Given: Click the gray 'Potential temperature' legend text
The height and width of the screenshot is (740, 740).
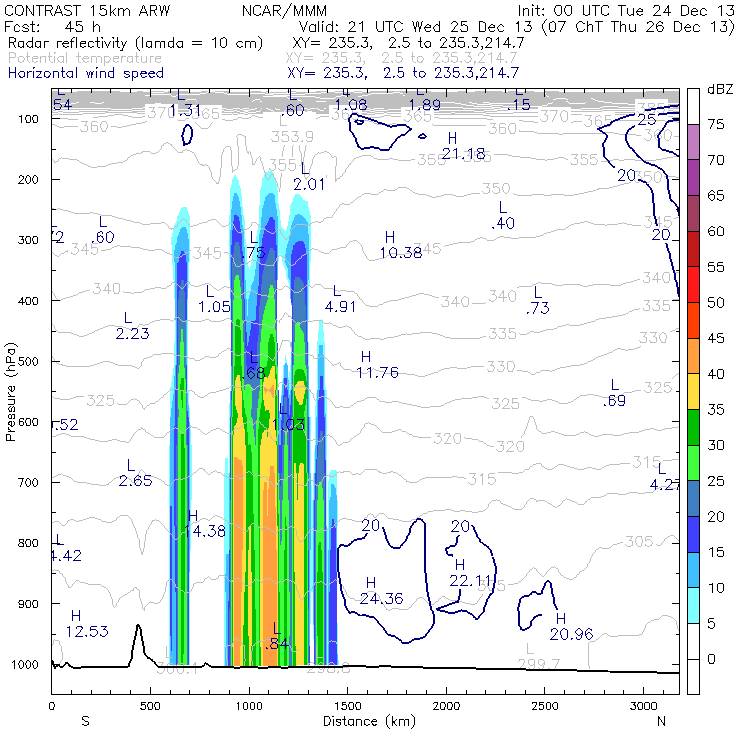Looking at the screenshot, I should click(85, 58).
